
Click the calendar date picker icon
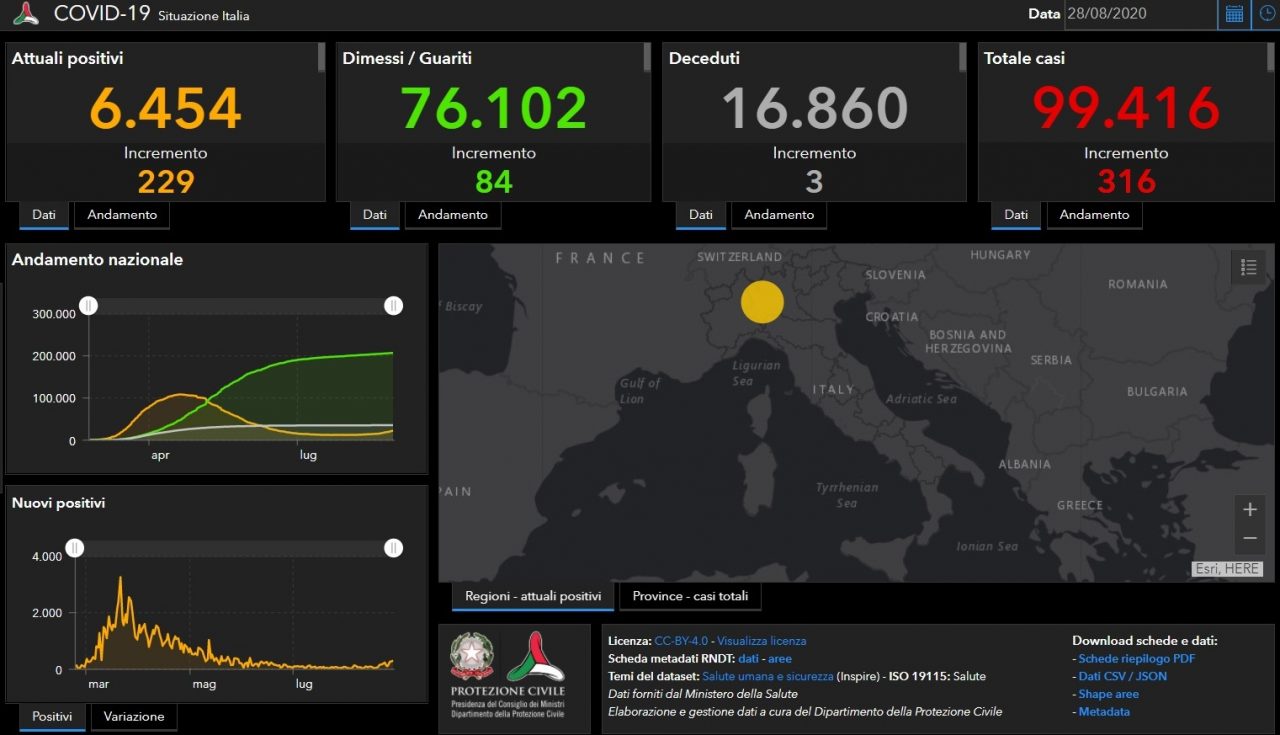click(1234, 14)
